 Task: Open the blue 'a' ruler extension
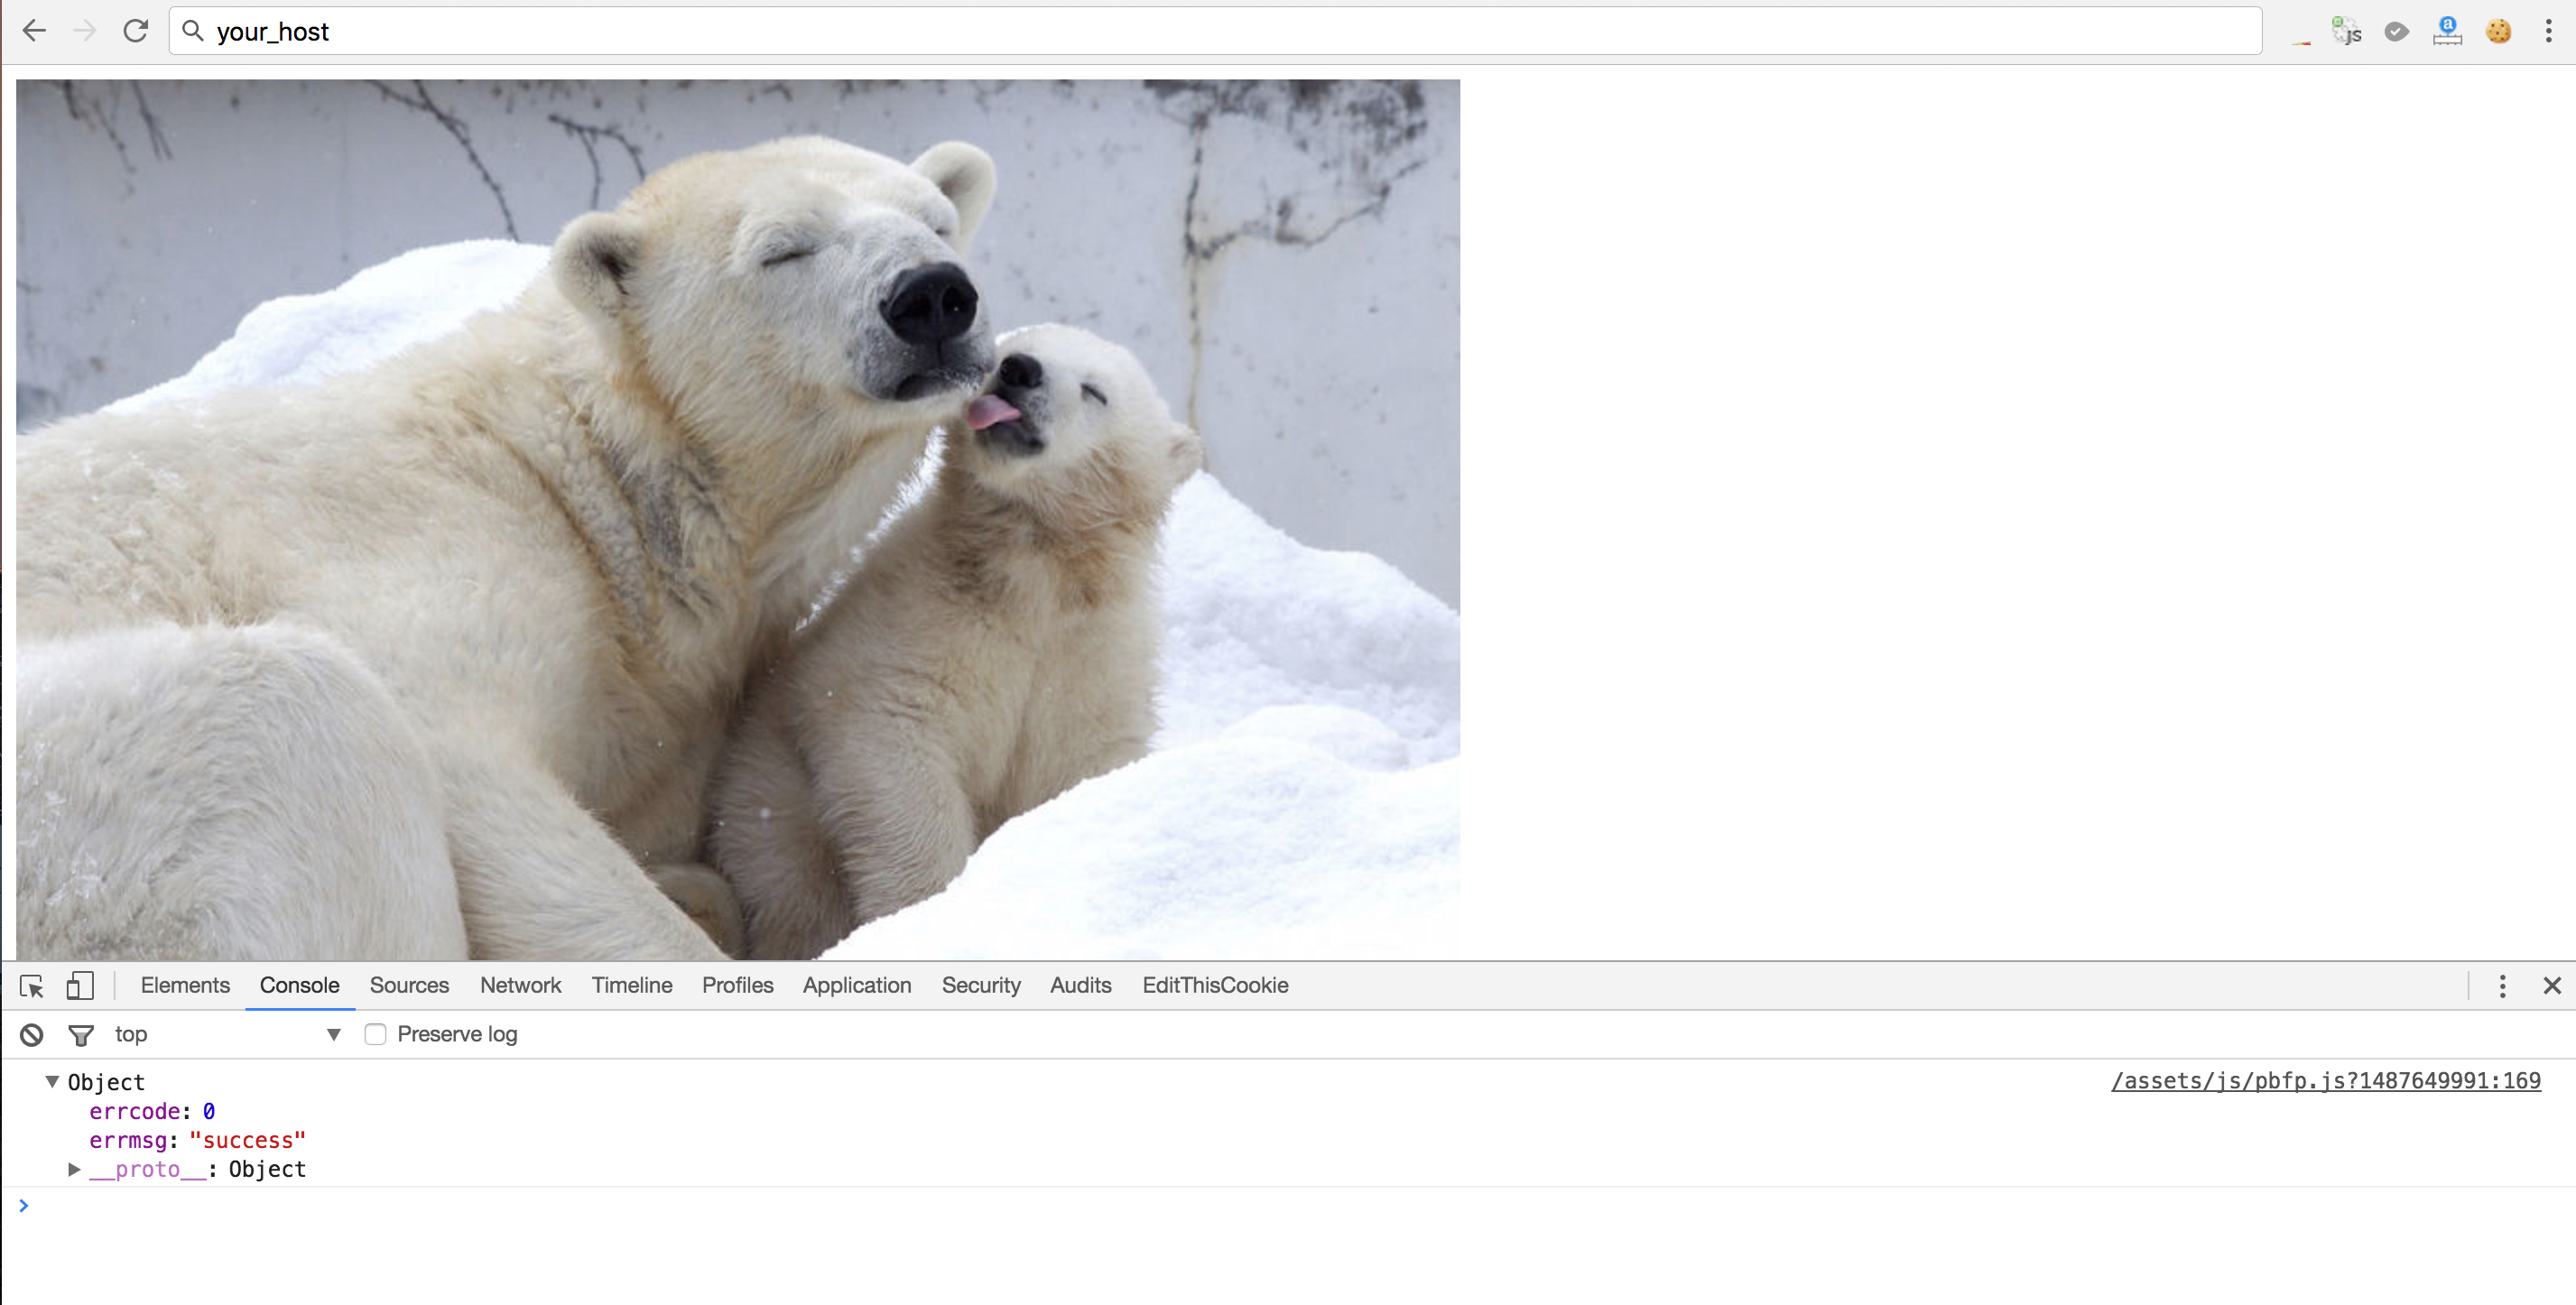(2447, 31)
